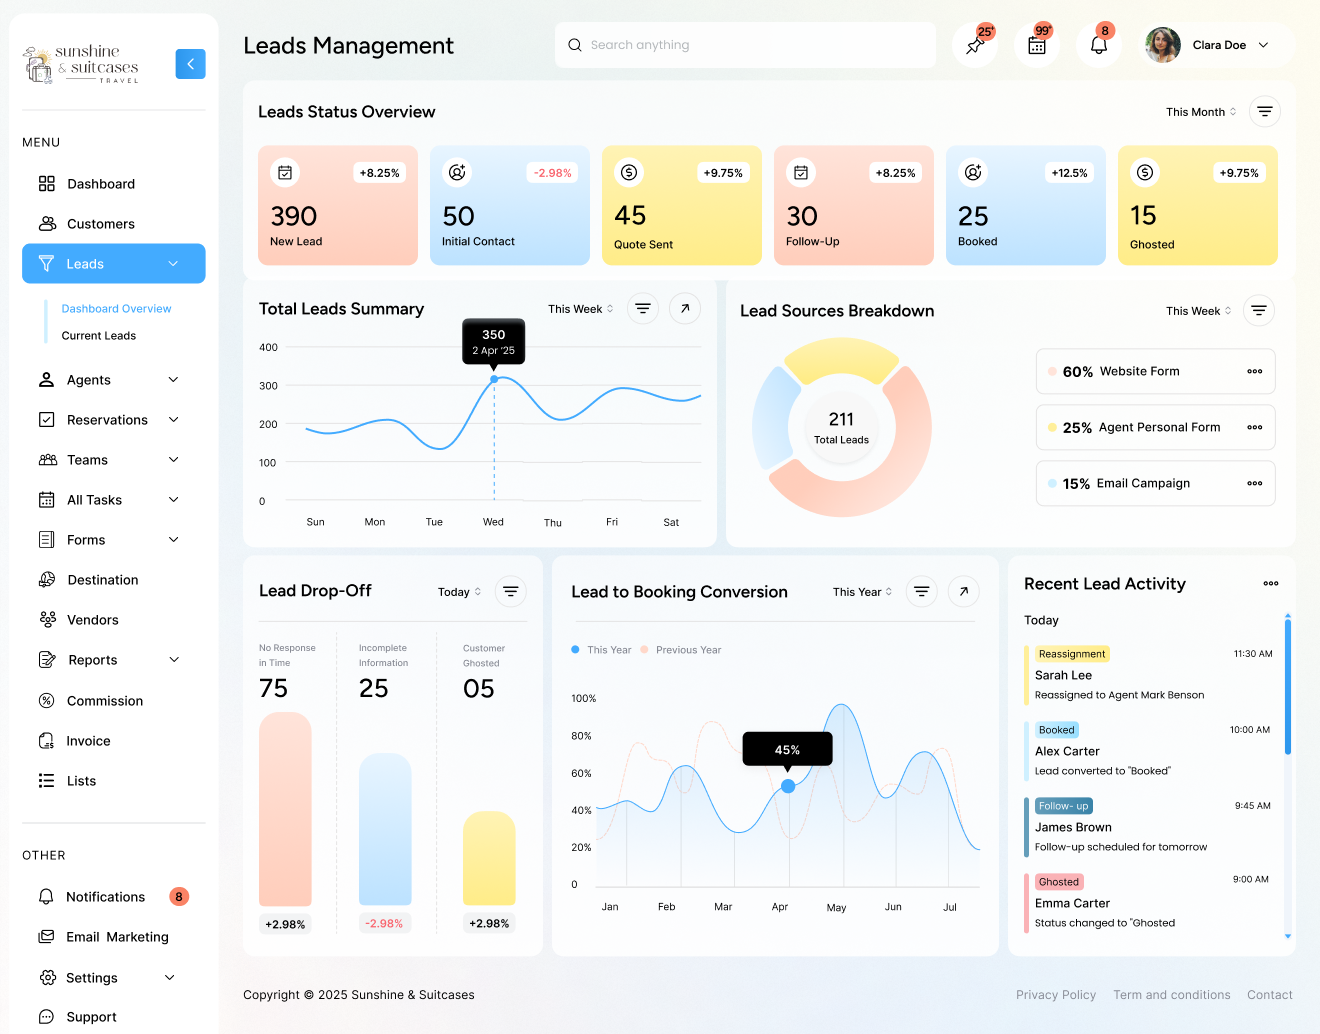Screen dimensions: 1320x1034
Task: Open the calendar icon in top bar
Action: tap(1037, 46)
